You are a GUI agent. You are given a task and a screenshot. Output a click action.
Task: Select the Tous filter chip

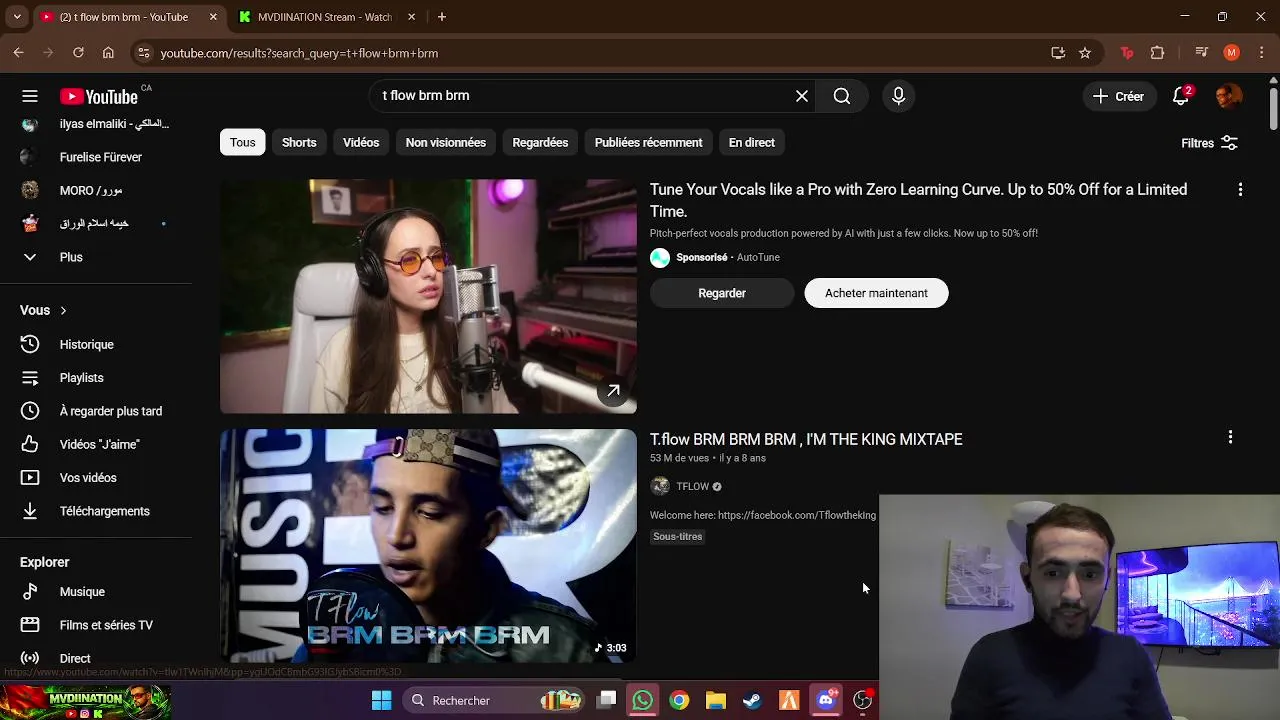pyautogui.click(x=243, y=142)
